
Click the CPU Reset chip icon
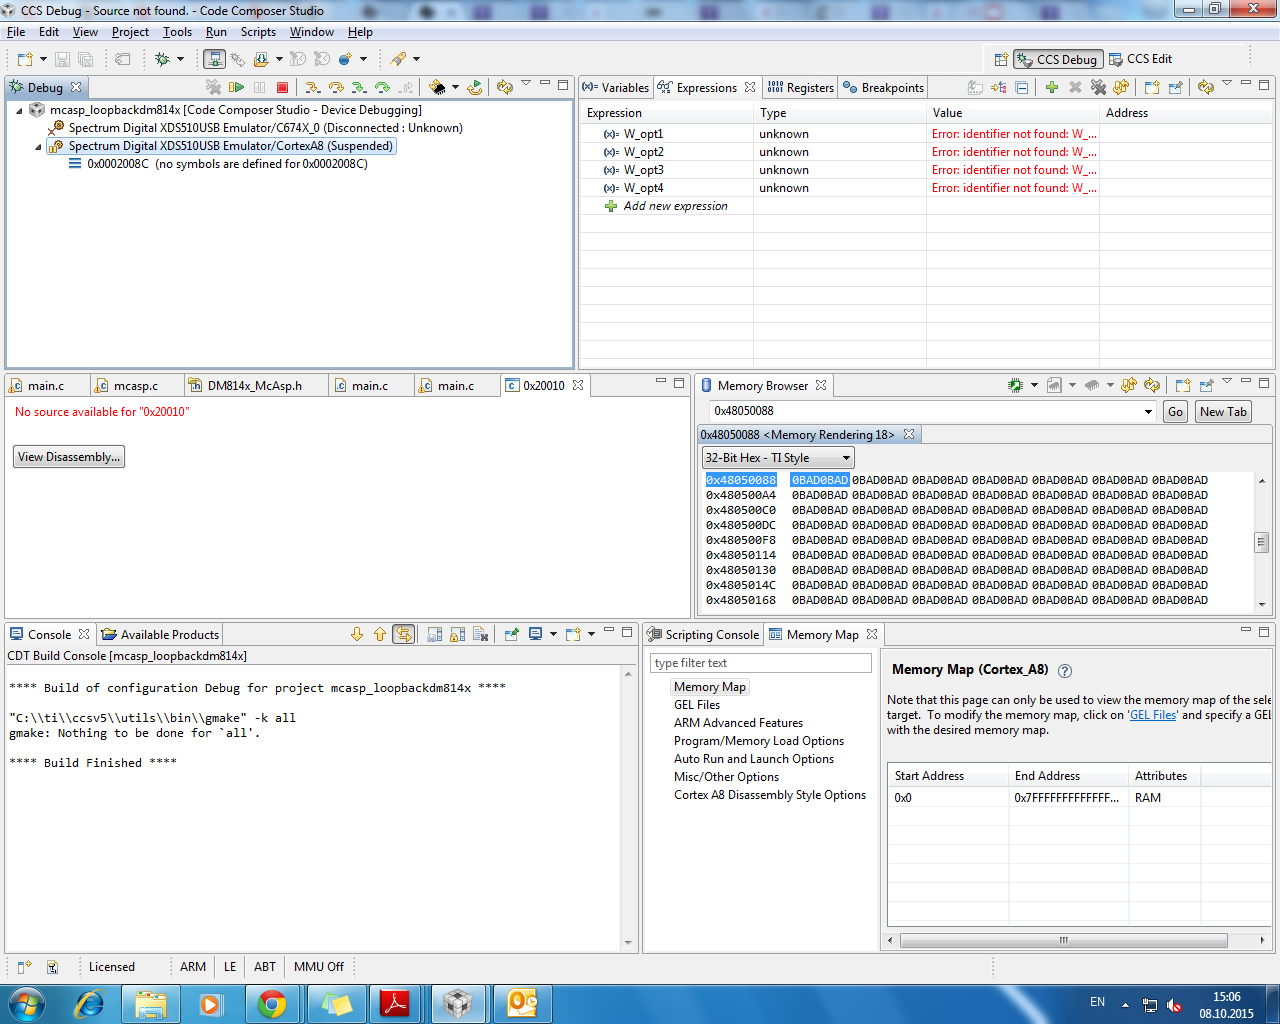[x=437, y=88]
